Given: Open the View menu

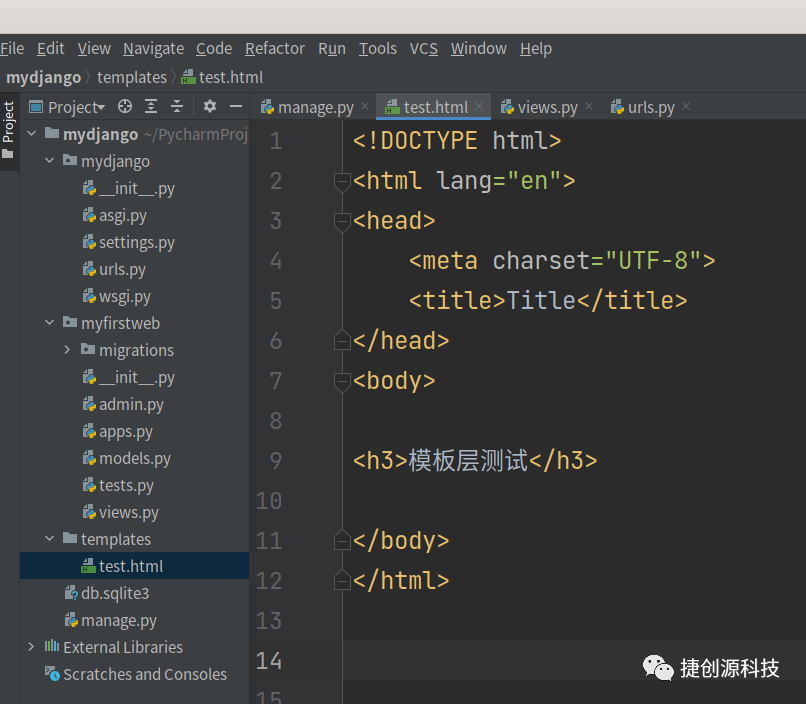Looking at the screenshot, I should pos(94,48).
